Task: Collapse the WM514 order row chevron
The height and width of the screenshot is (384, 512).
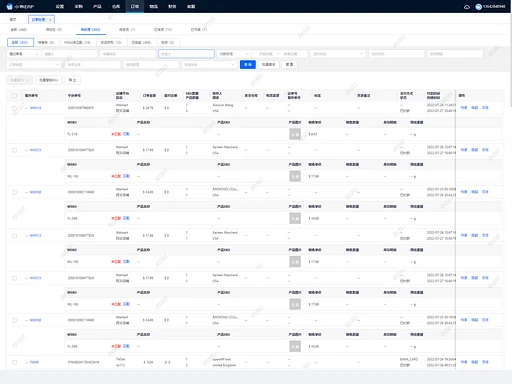Action: [x=26, y=108]
